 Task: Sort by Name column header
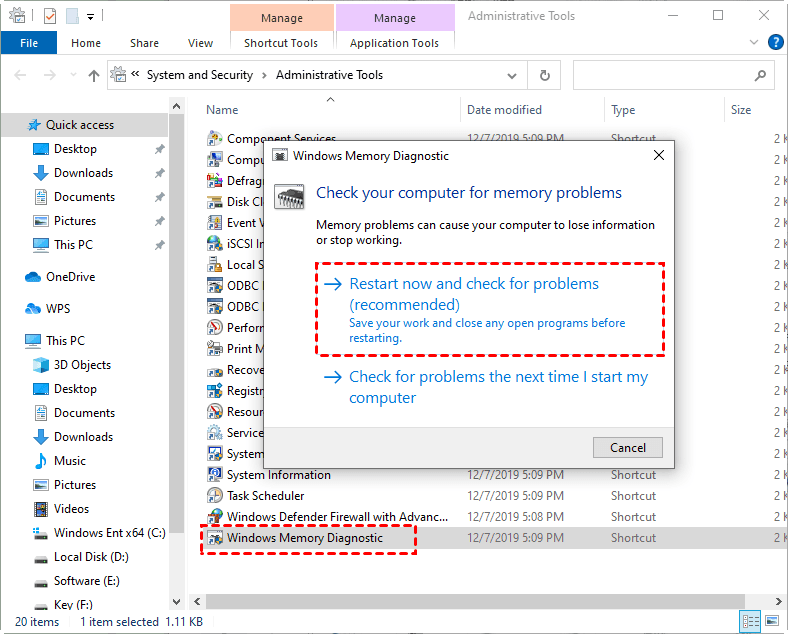point(222,110)
